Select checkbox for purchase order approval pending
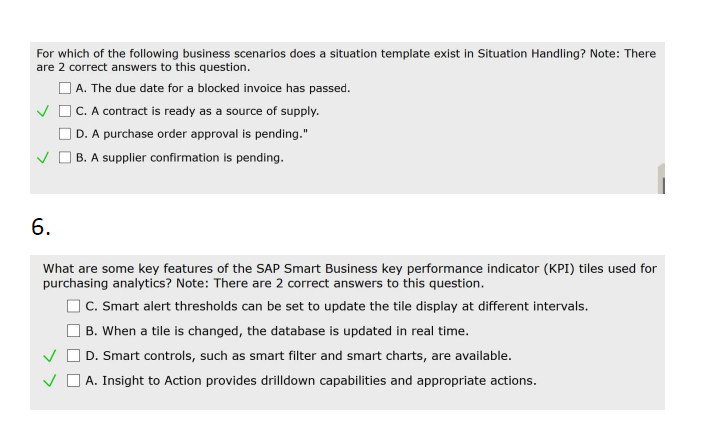This screenshot has height=424, width=709. point(66,134)
